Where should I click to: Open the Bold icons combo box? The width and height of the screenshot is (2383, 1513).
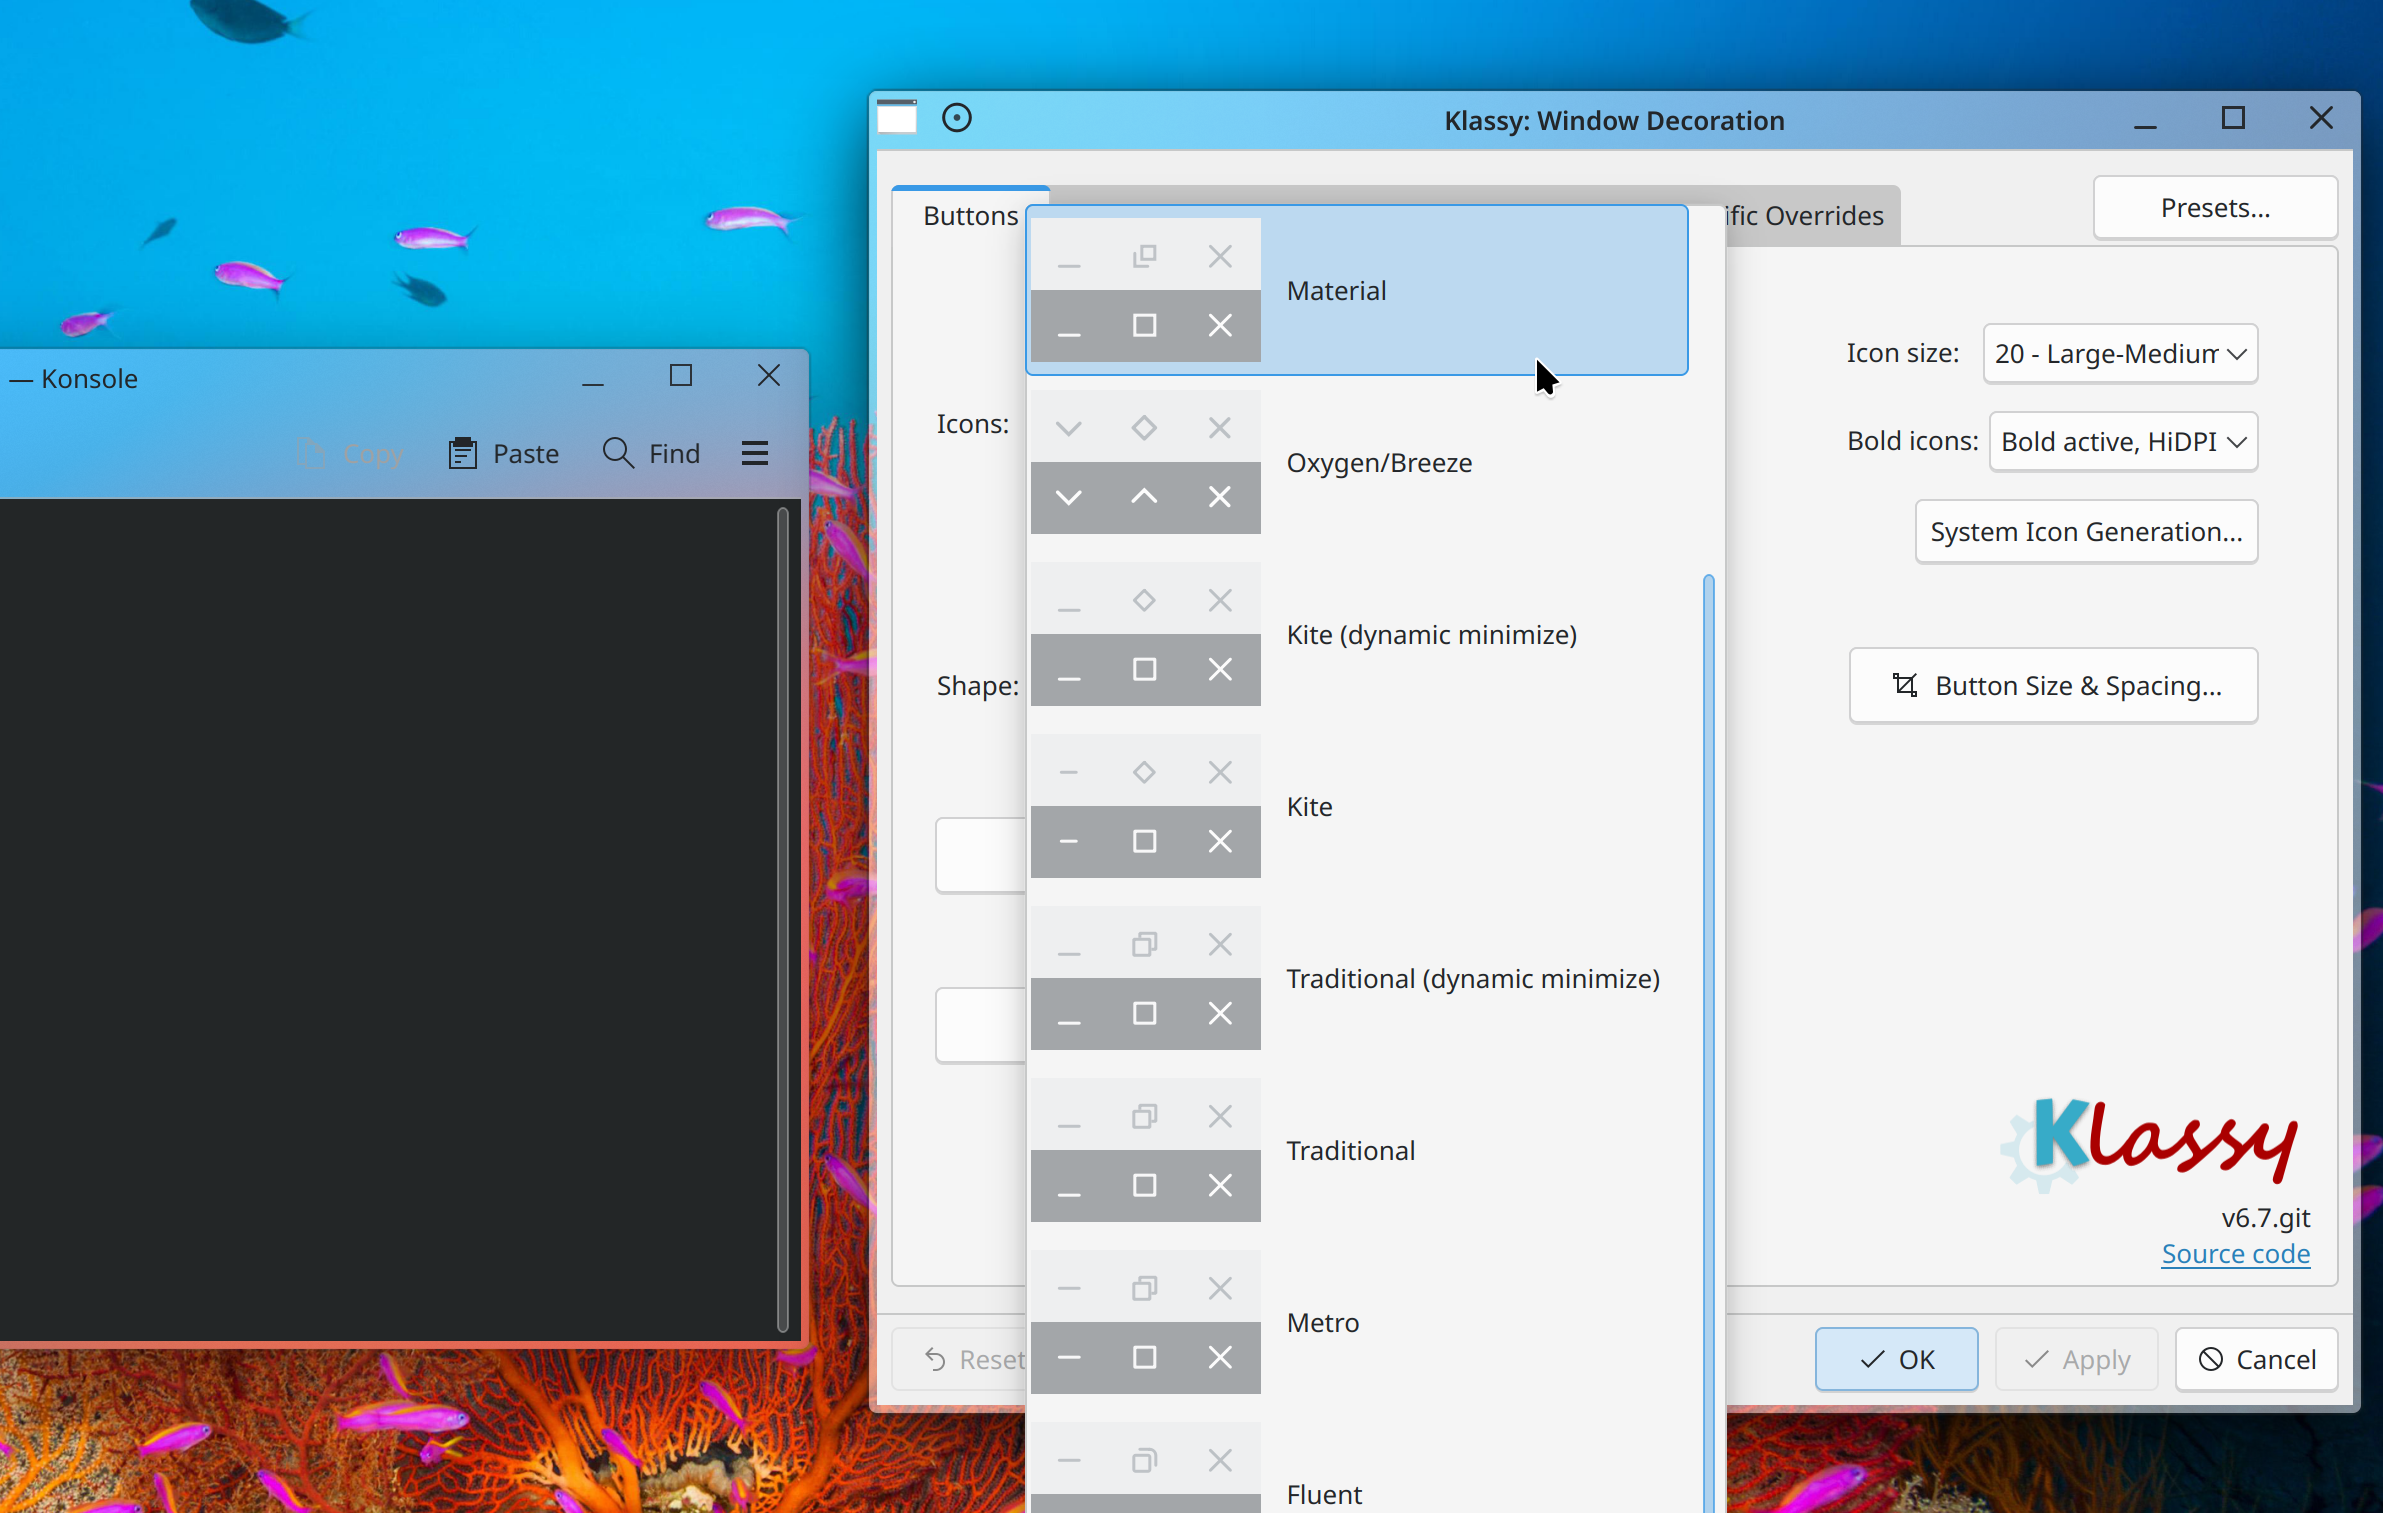2123,441
